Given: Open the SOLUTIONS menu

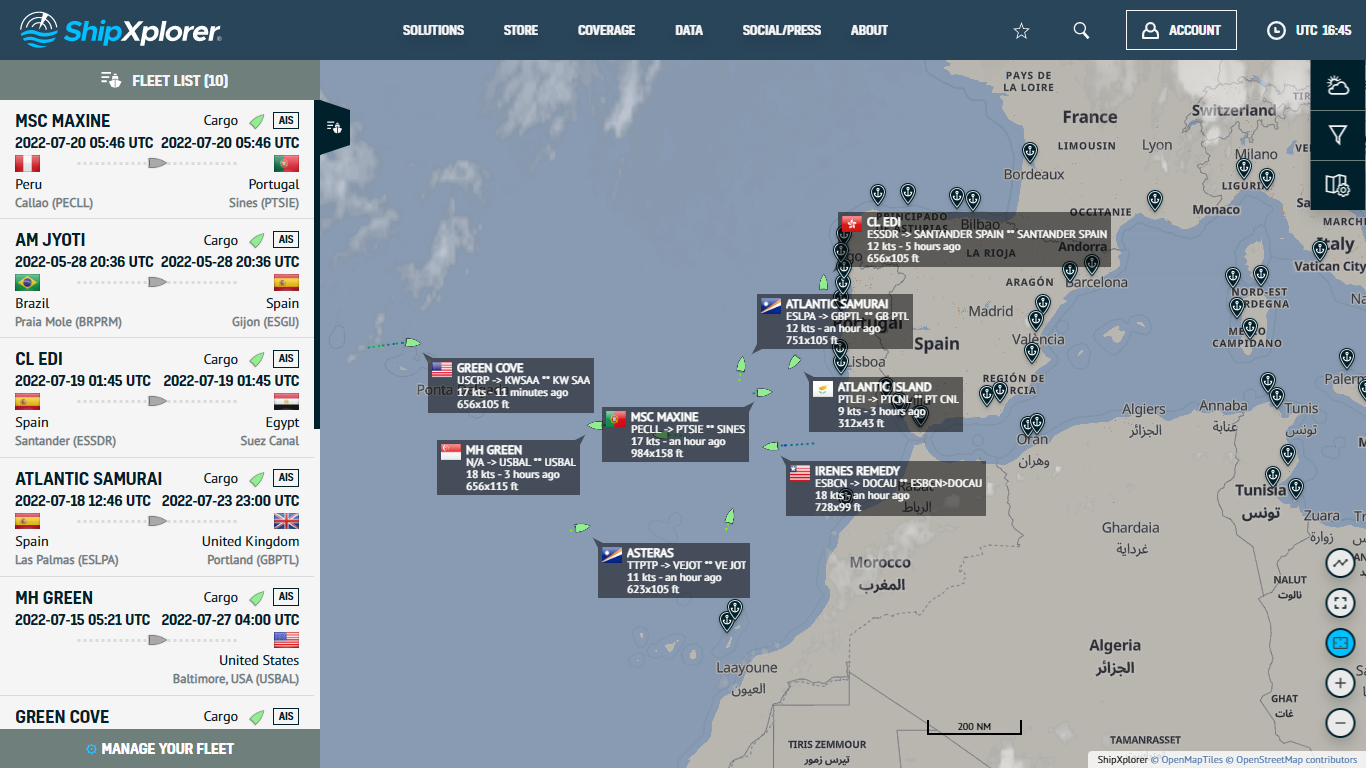Looking at the screenshot, I should click(433, 30).
